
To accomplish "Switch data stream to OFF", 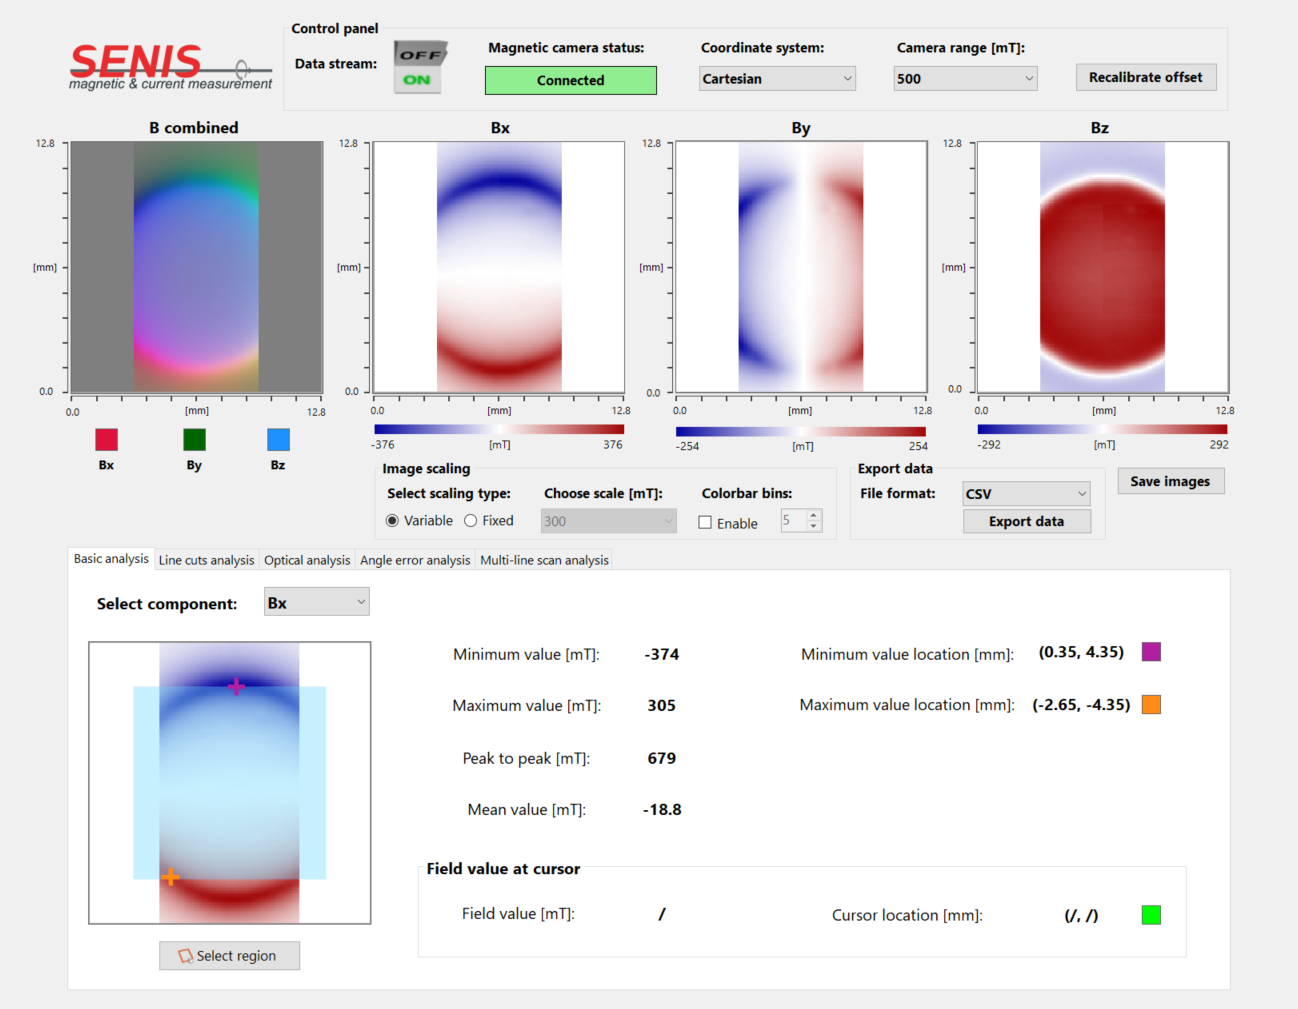I will [x=420, y=54].
